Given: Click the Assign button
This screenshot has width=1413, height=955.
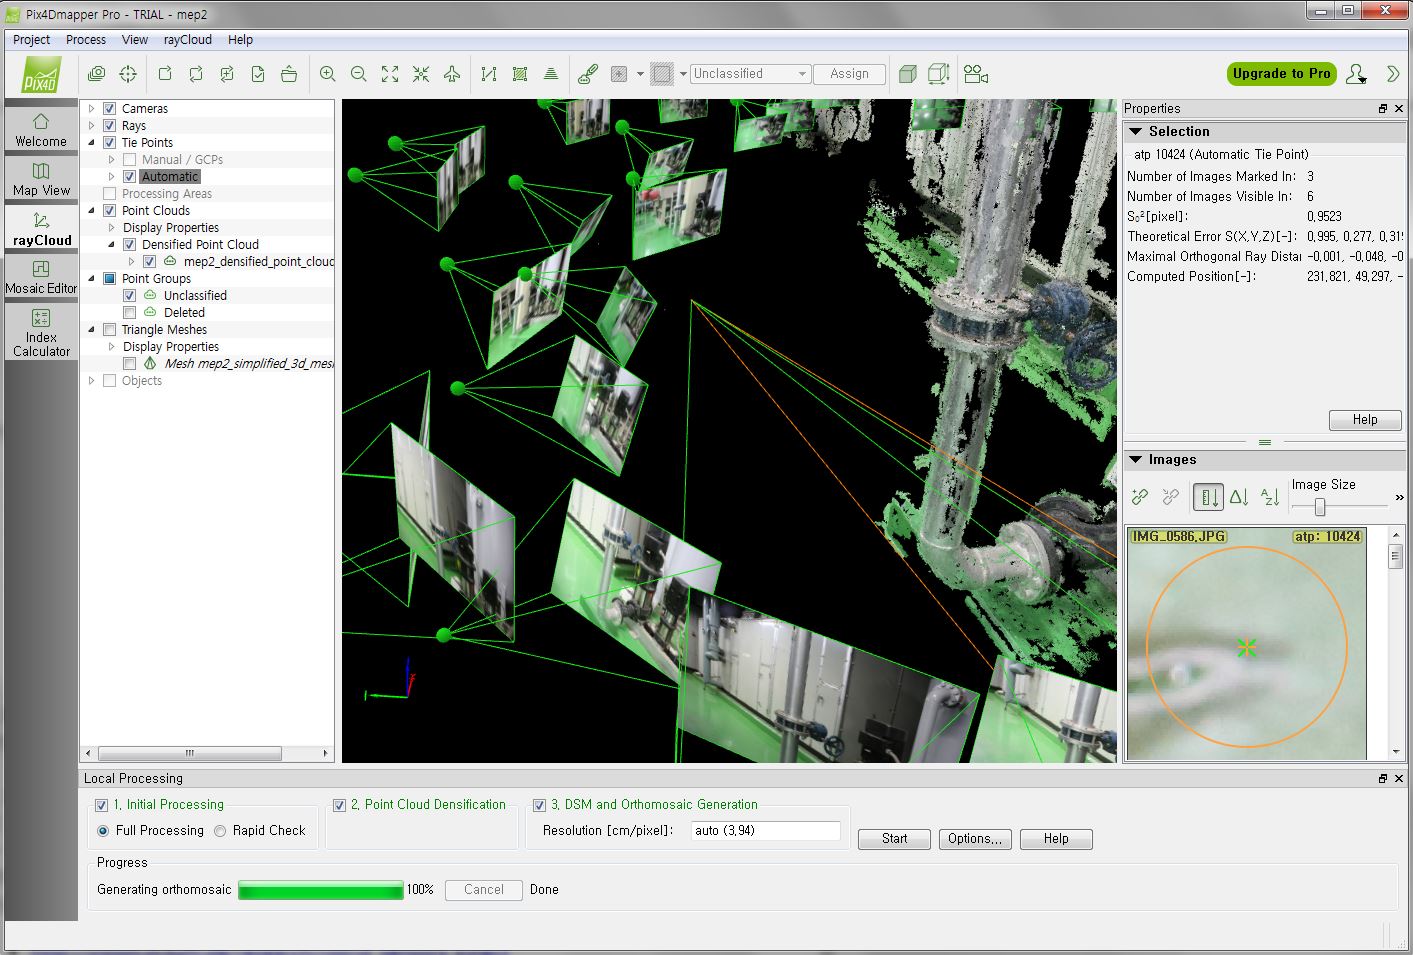Looking at the screenshot, I should 849,74.
